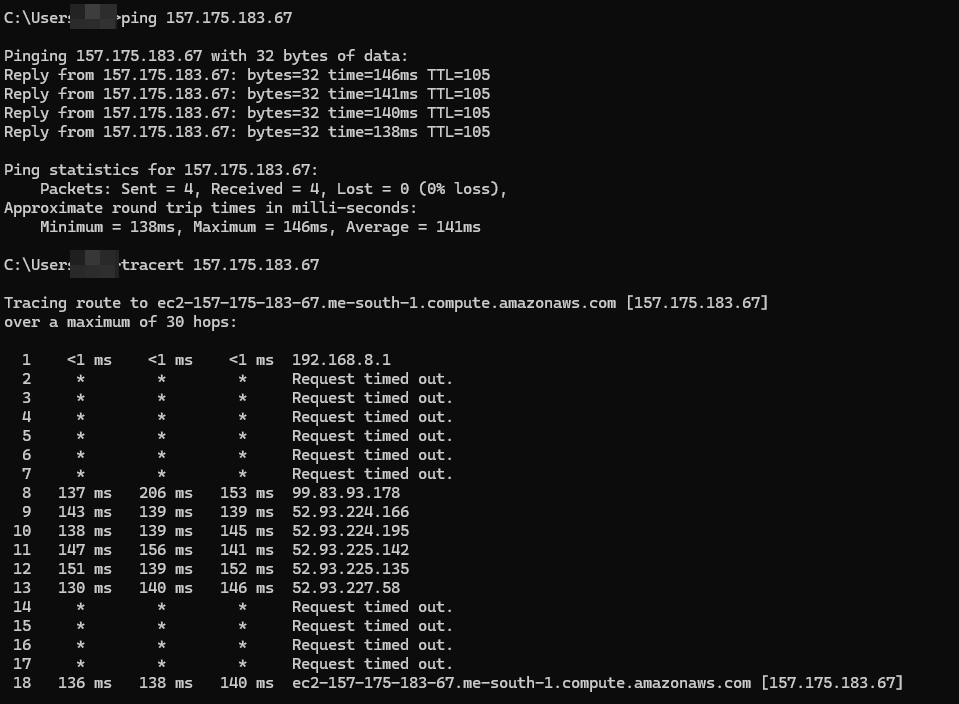This screenshot has height=704, width=959.
Task: Click the hop 1 address 192.168.8.1
Action: point(341,360)
